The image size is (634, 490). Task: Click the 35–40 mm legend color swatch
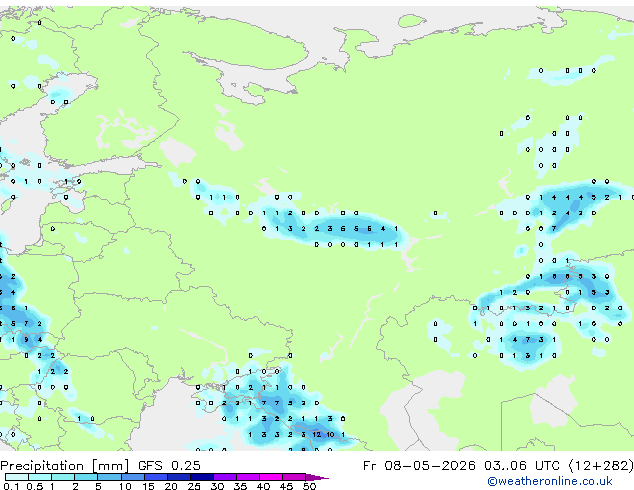point(248,477)
